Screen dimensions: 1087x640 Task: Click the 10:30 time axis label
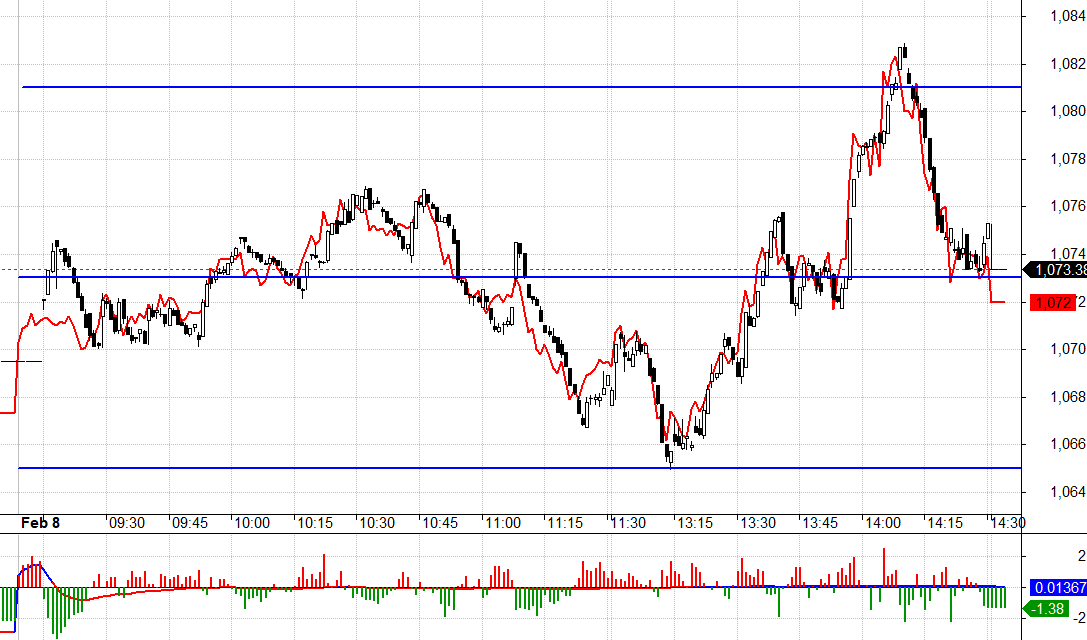point(377,523)
